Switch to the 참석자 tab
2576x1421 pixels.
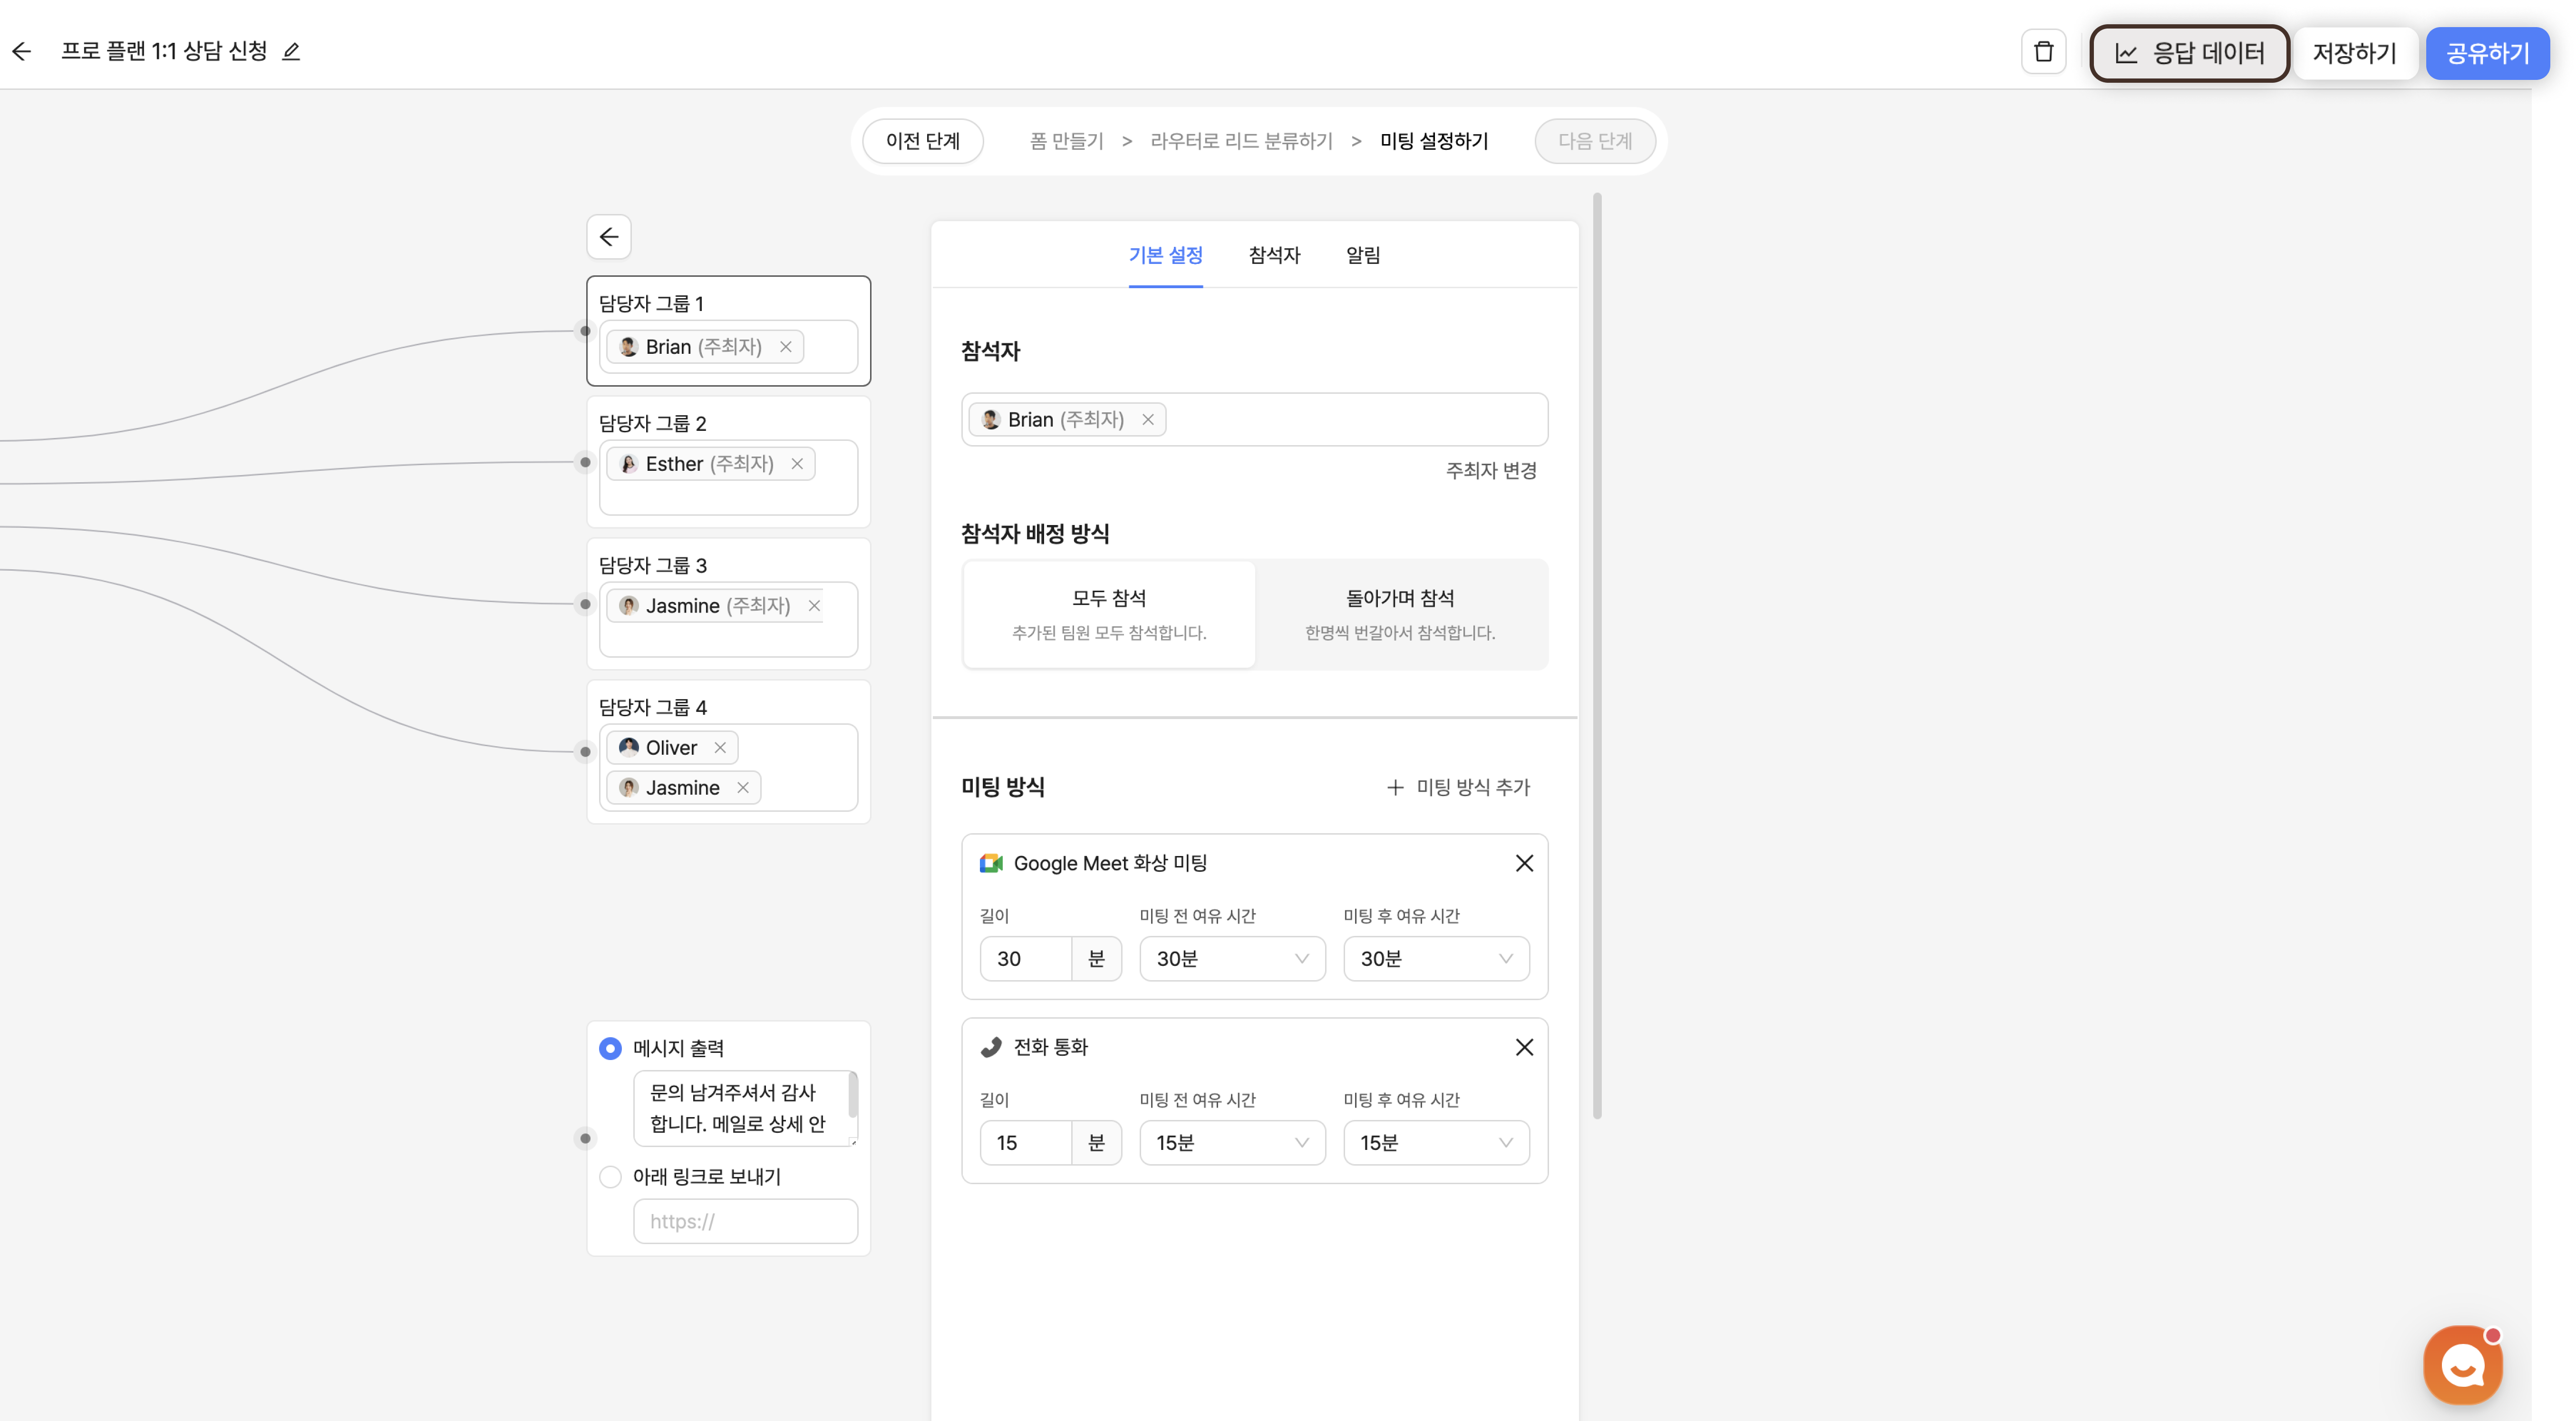[x=1274, y=255]
